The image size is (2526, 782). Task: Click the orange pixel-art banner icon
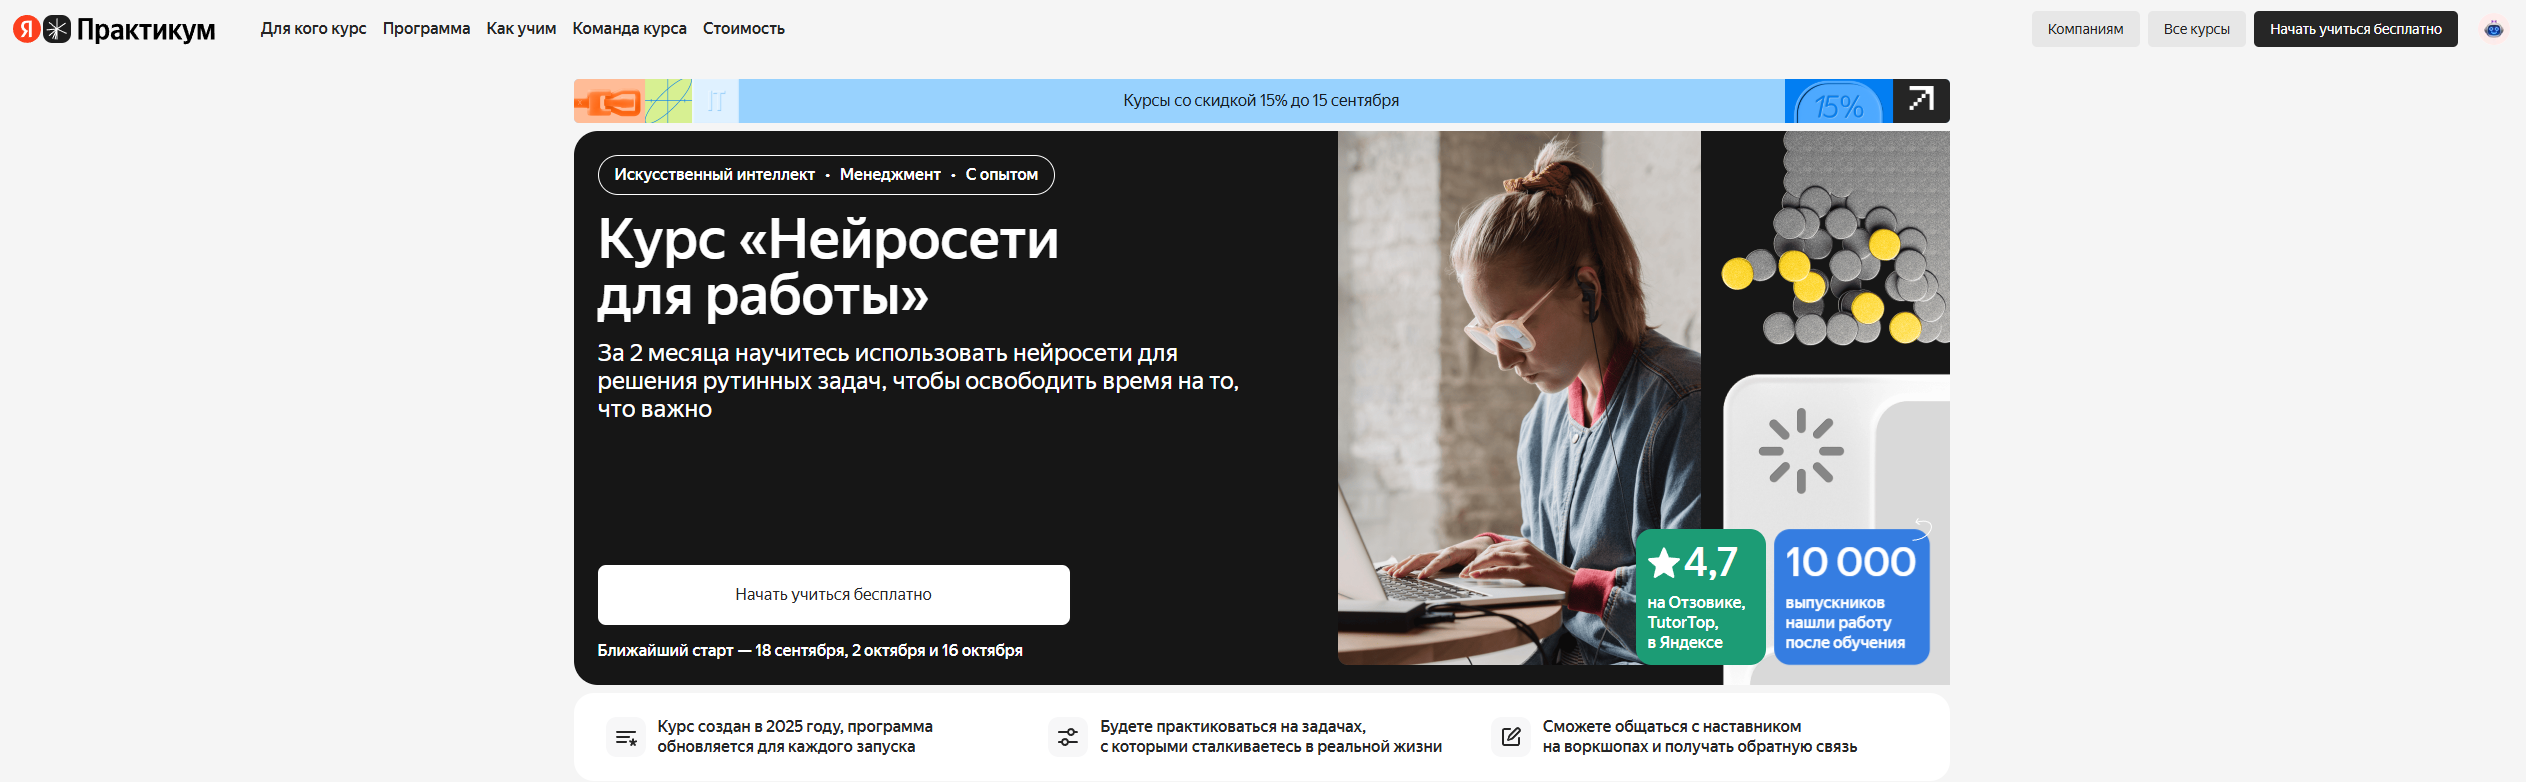coord(609,101)
